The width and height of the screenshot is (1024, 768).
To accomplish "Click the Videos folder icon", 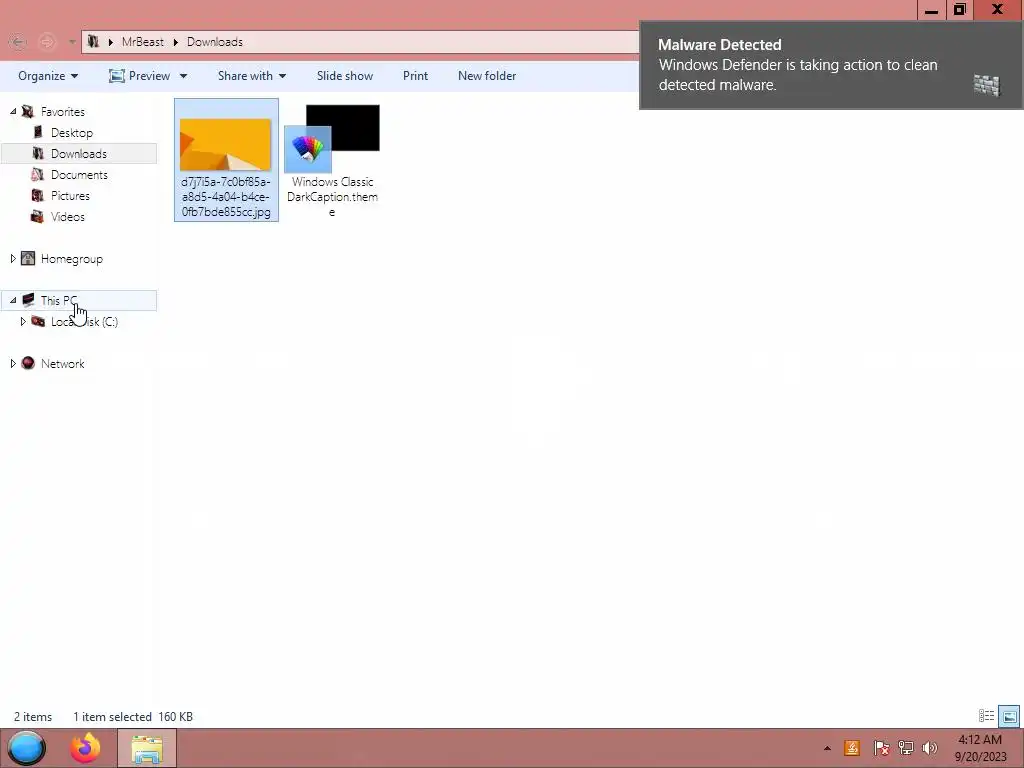I will [x=38, y=216].
